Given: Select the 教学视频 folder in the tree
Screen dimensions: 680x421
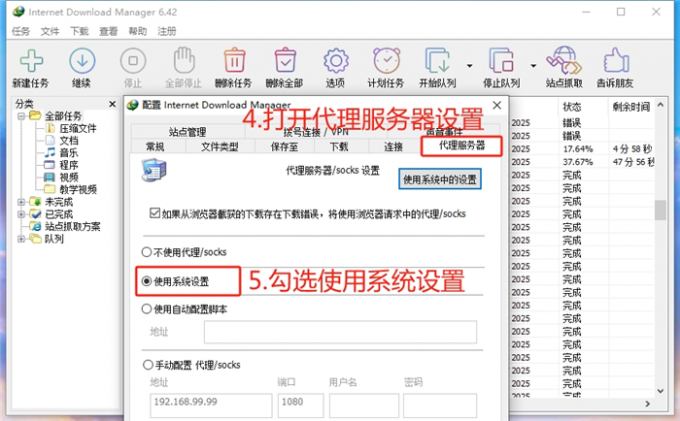Looking at the screenshot, I should coord(78,189).
